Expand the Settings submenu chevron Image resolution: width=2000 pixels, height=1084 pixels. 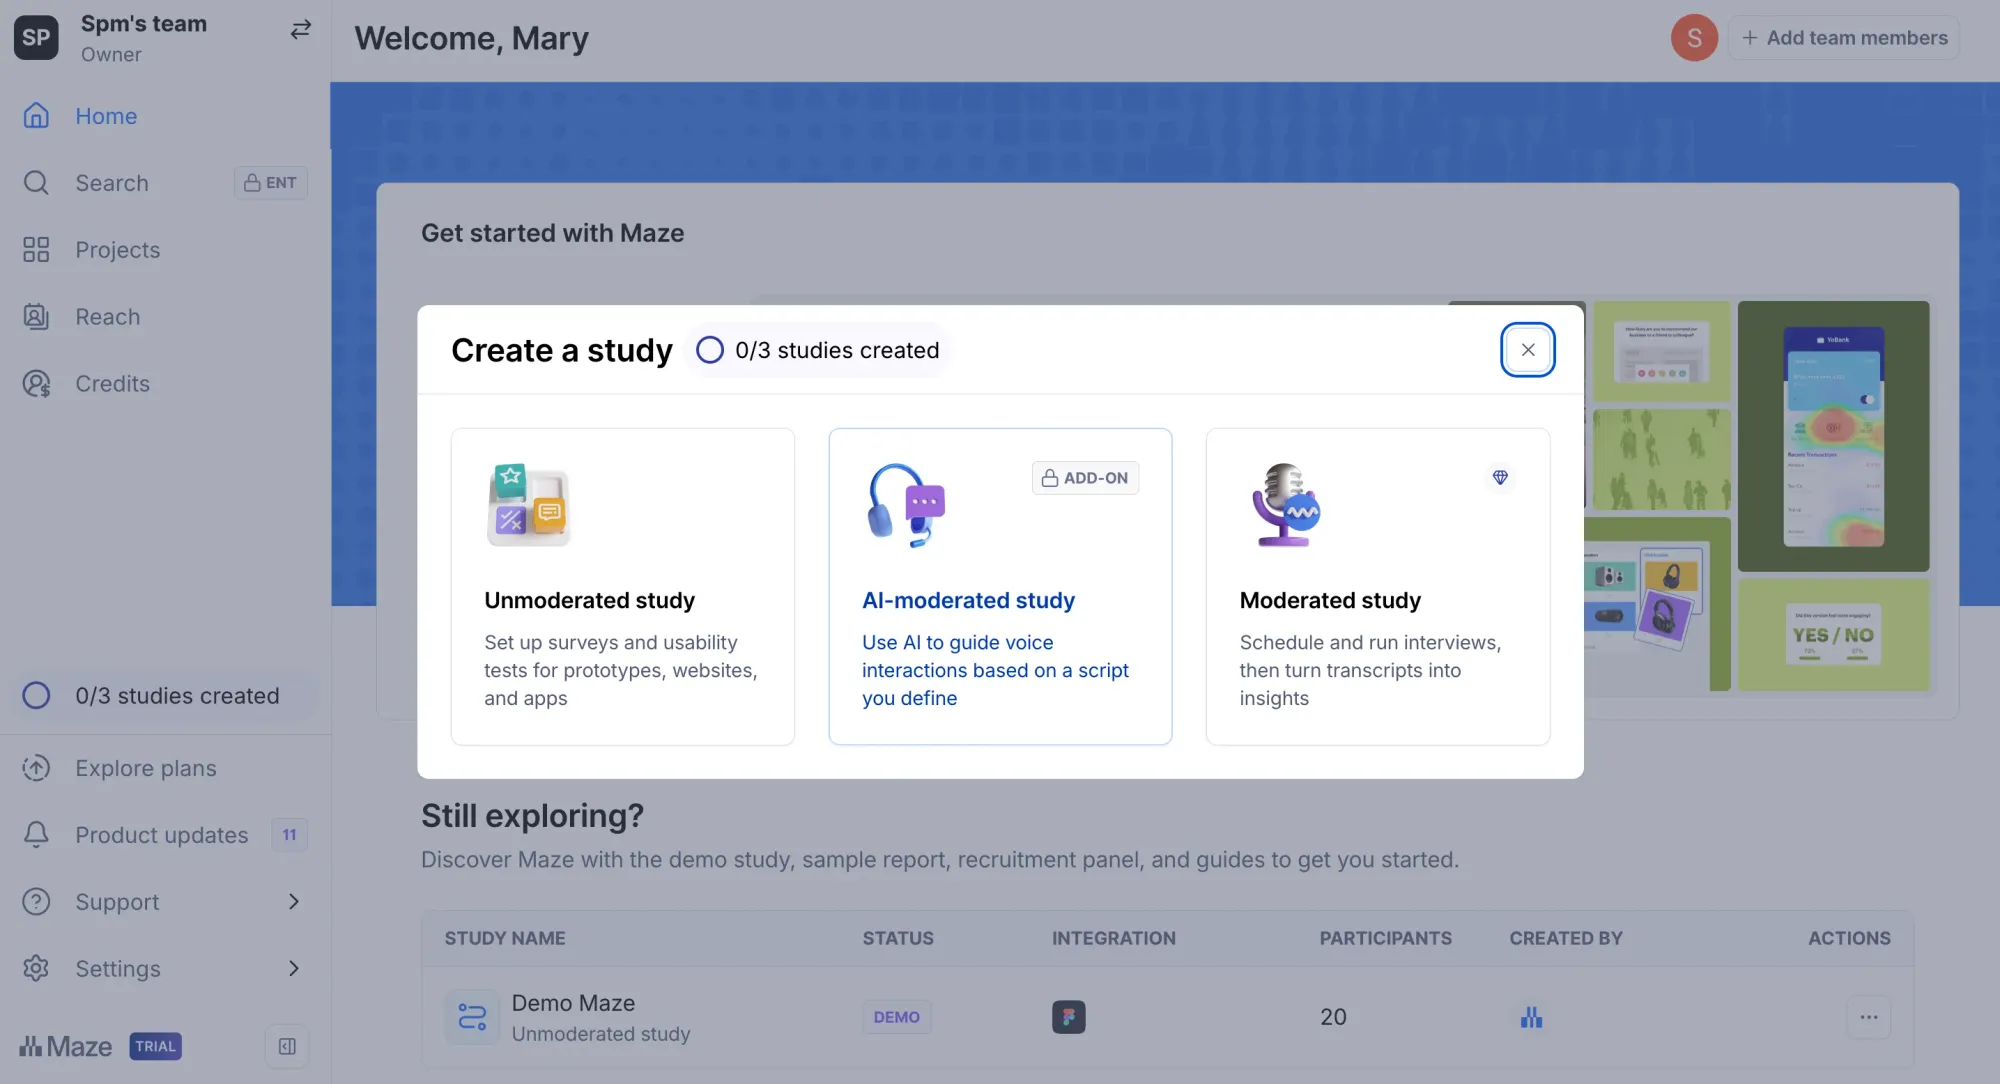[x=294, y=969]
